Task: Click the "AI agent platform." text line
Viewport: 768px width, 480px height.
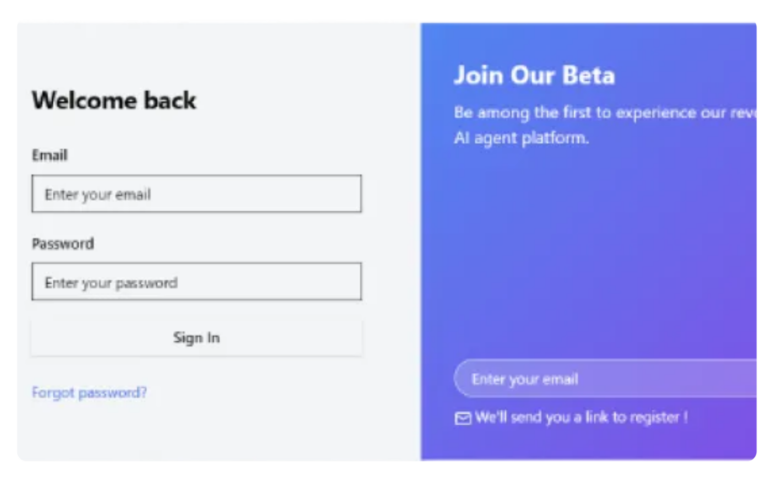Action: pyautogui.click(x=521, y=138)
